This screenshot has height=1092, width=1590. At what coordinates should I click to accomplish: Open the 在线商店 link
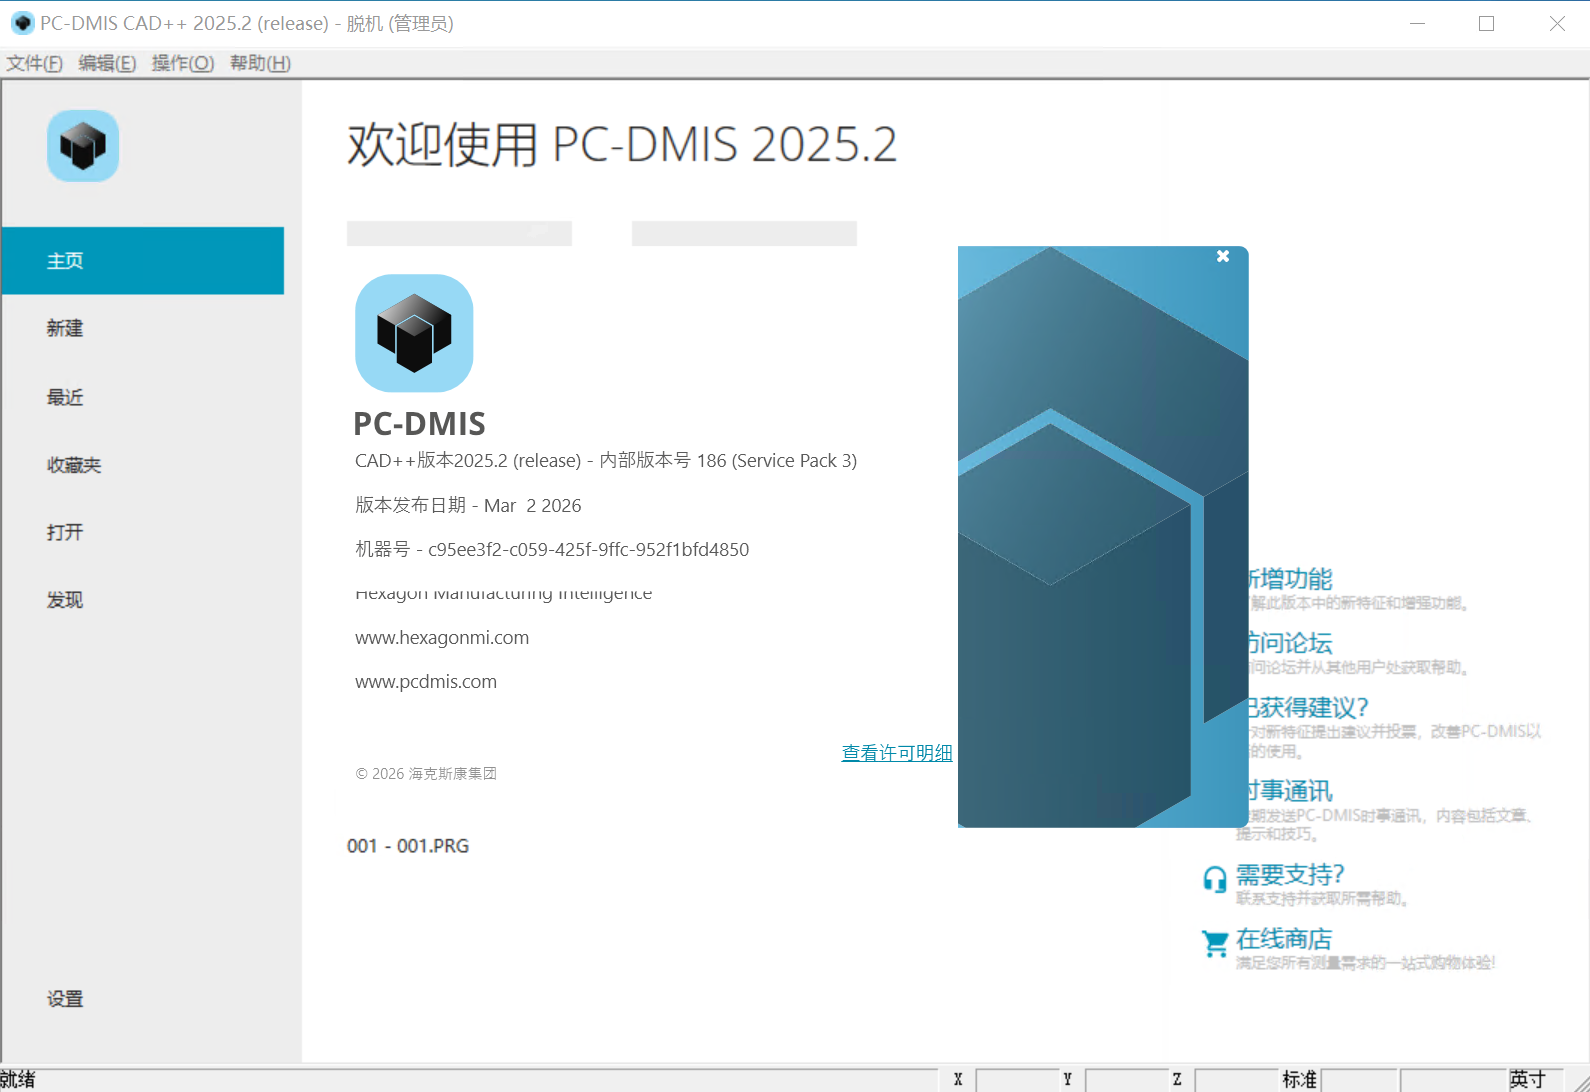(x=1284, y=939)
